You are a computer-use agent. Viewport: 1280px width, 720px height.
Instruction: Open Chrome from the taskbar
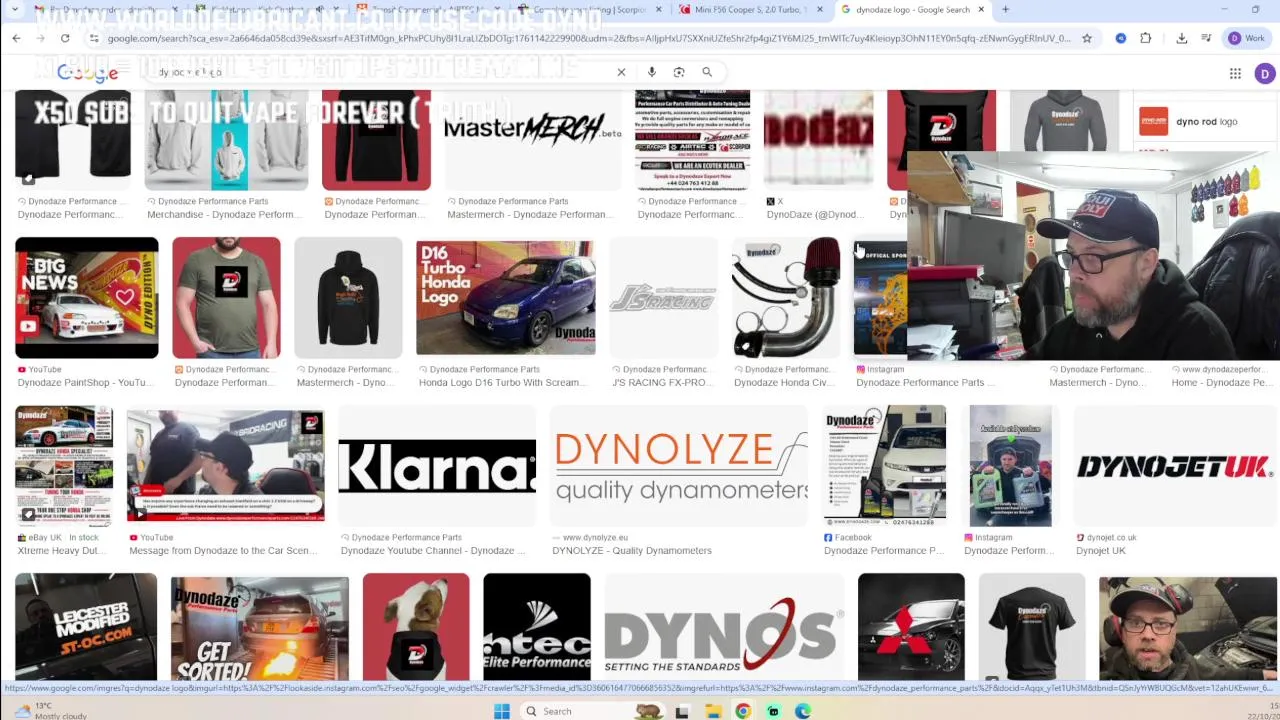743,711
